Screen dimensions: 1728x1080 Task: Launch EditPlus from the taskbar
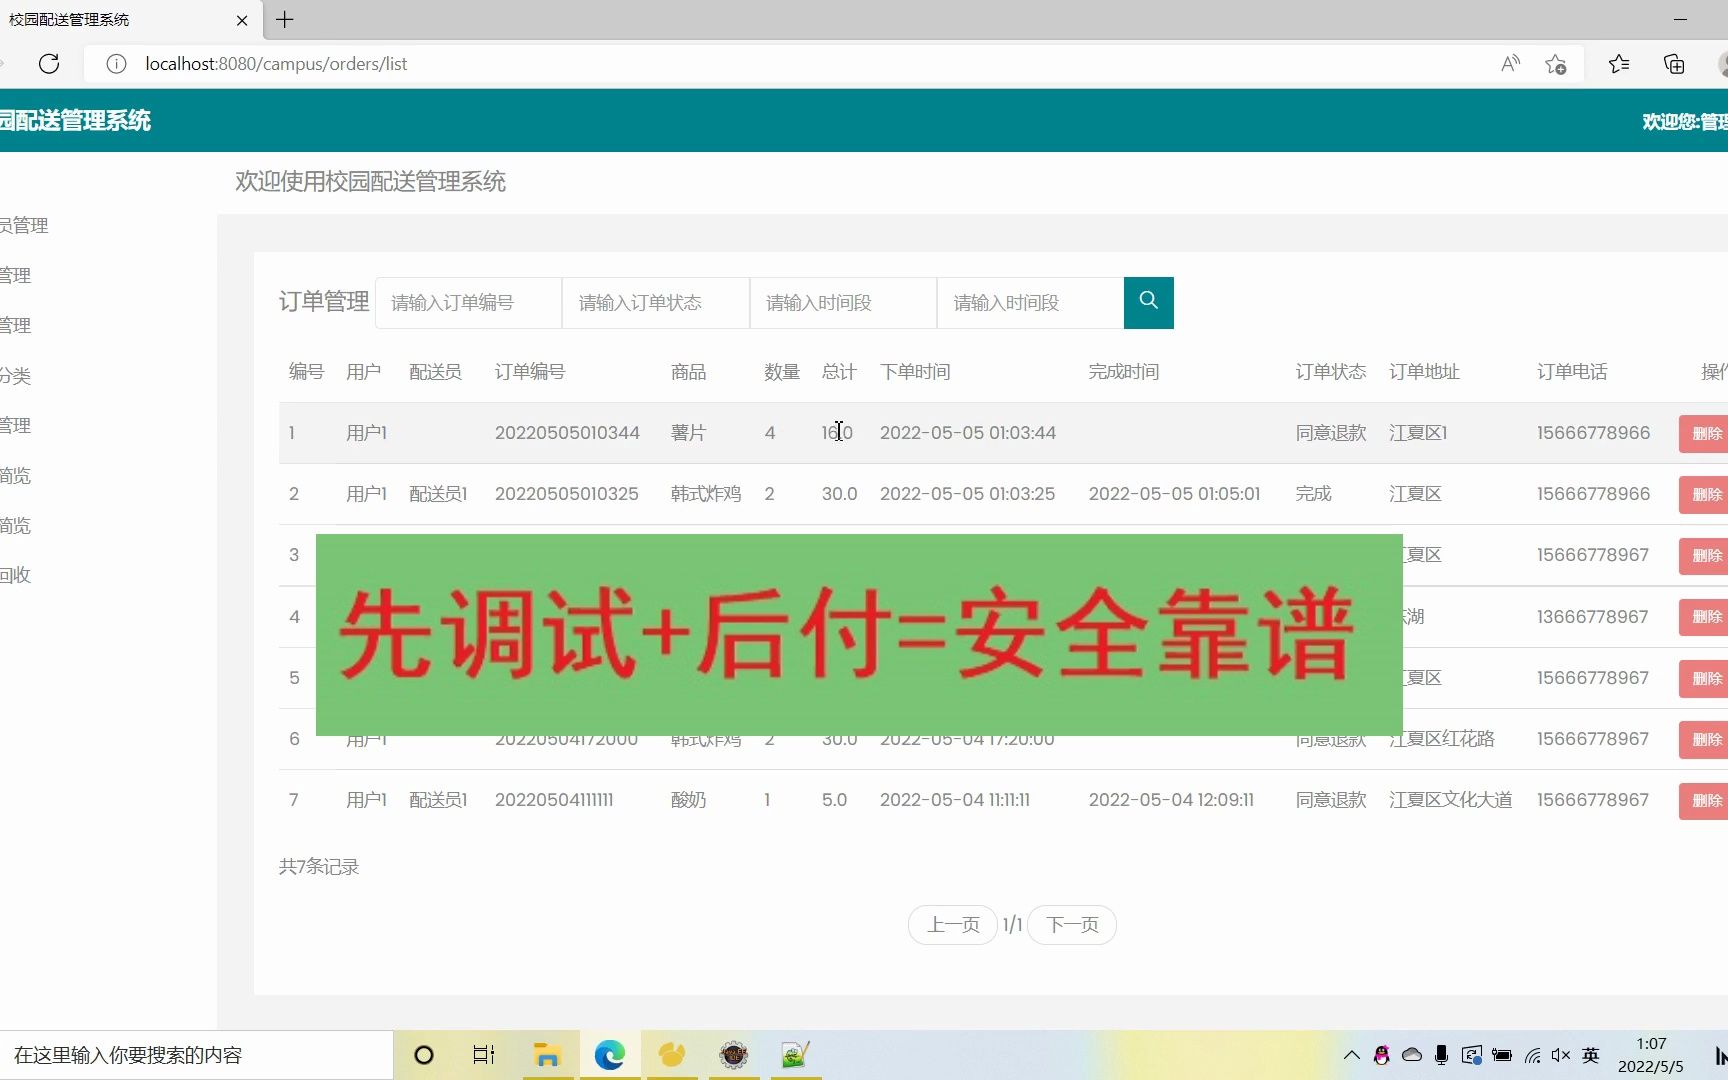(796, 1055)
